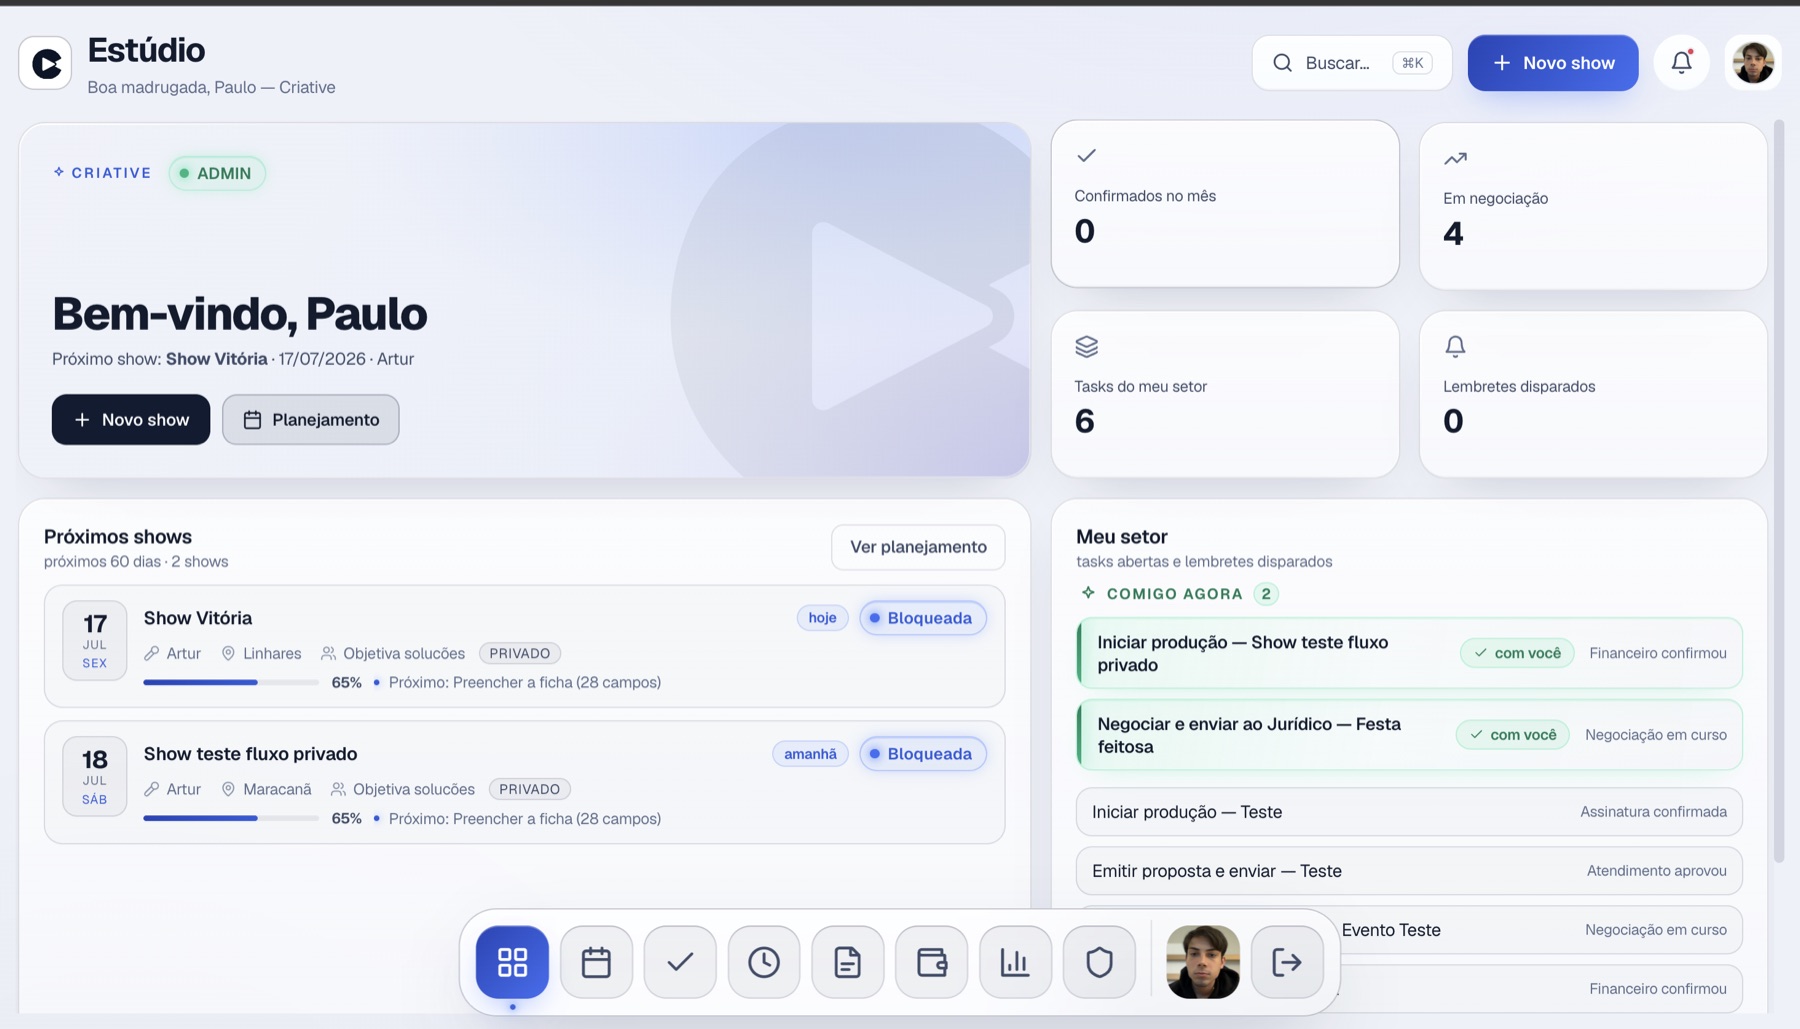Open the Confirmados no mês card
Screen dimensions: 1800x1029
coord(1225,204)
